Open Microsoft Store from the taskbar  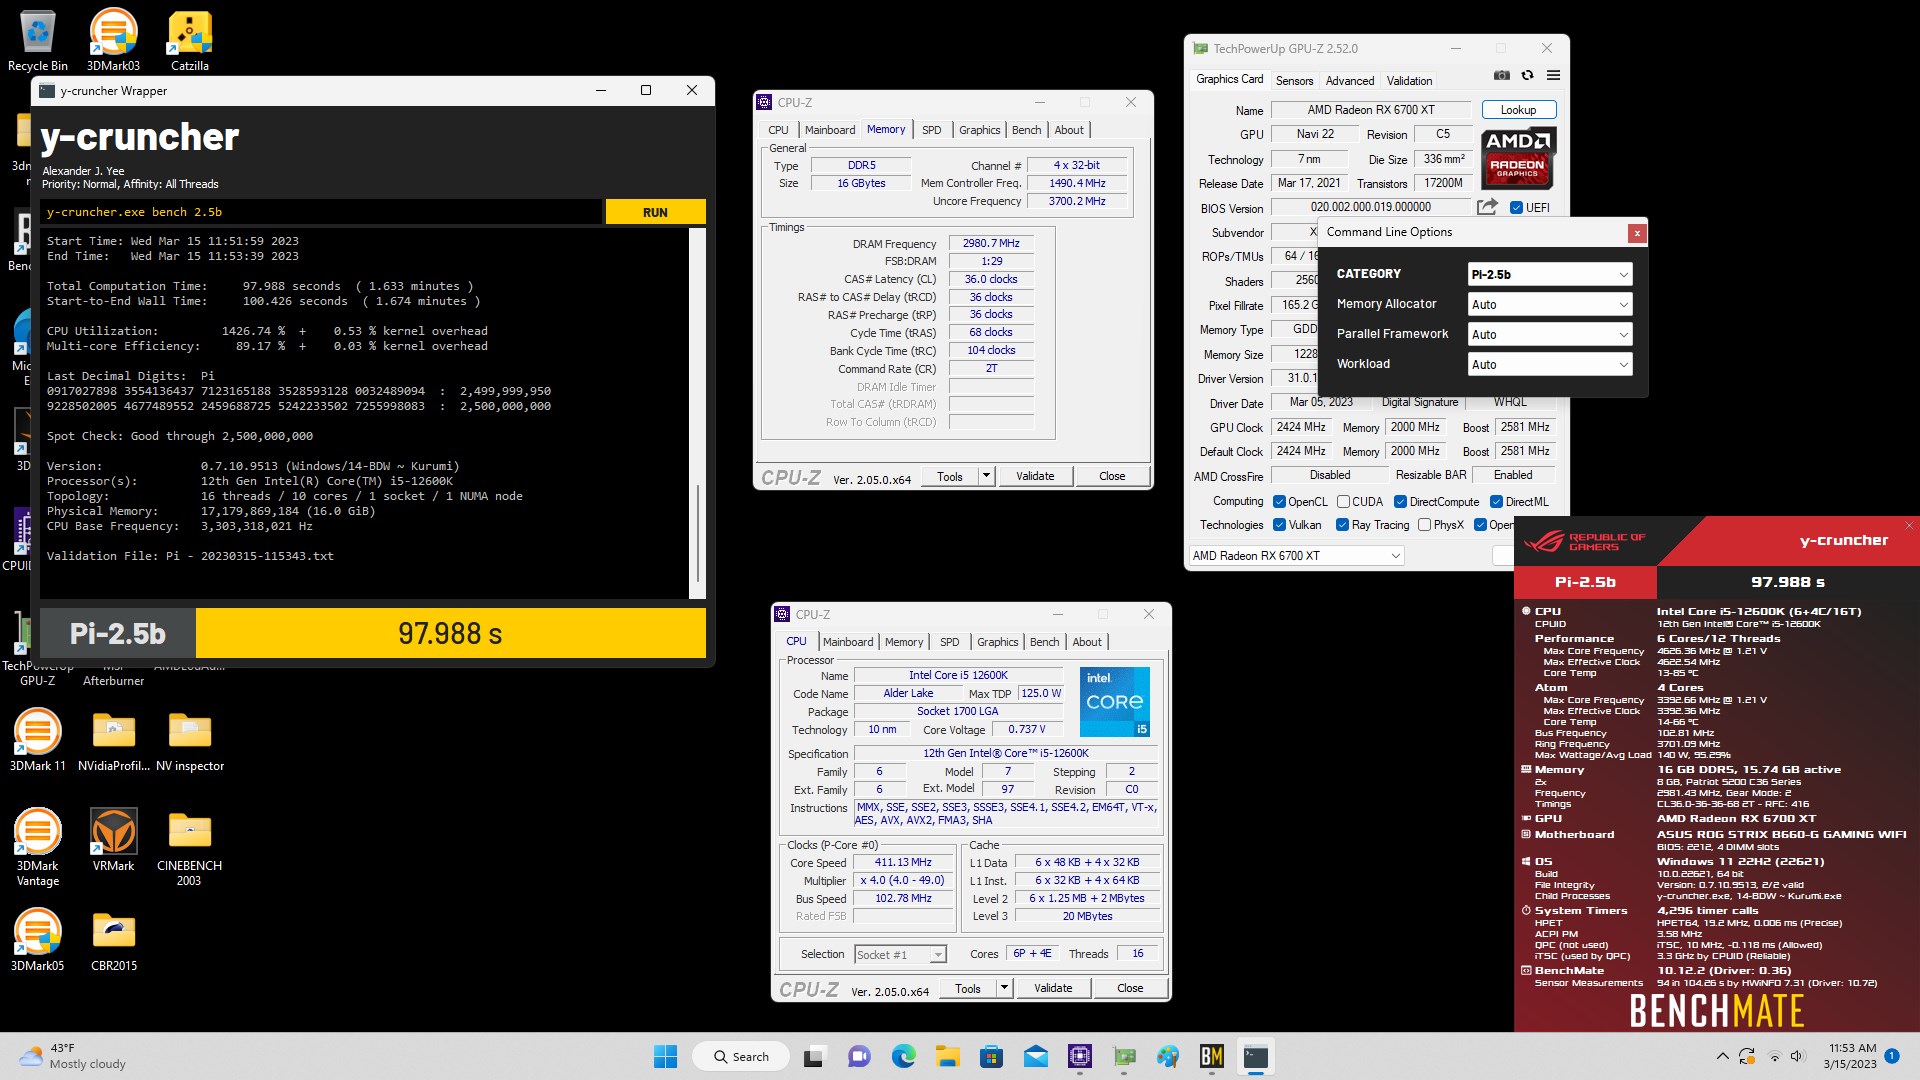[x=991, y=1056]
